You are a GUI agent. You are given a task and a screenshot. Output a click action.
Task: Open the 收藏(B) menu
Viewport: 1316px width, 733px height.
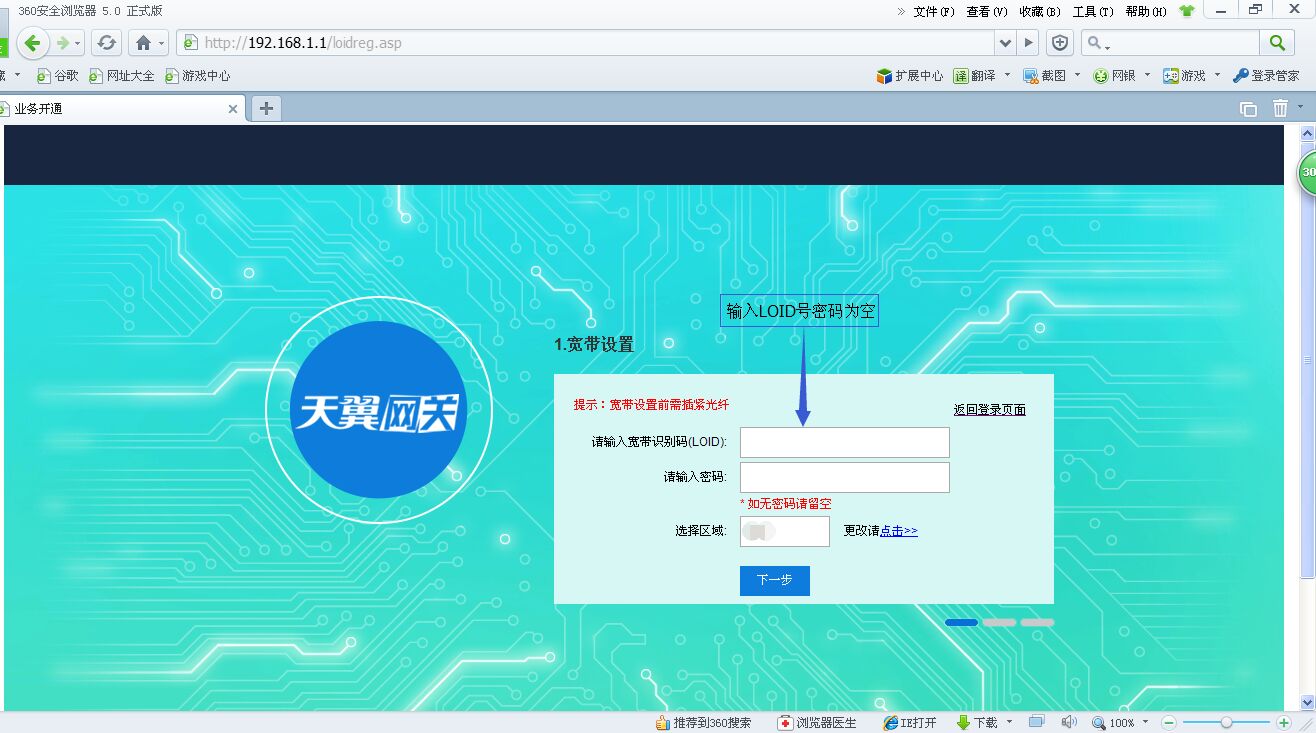(x=1039, y=11)
